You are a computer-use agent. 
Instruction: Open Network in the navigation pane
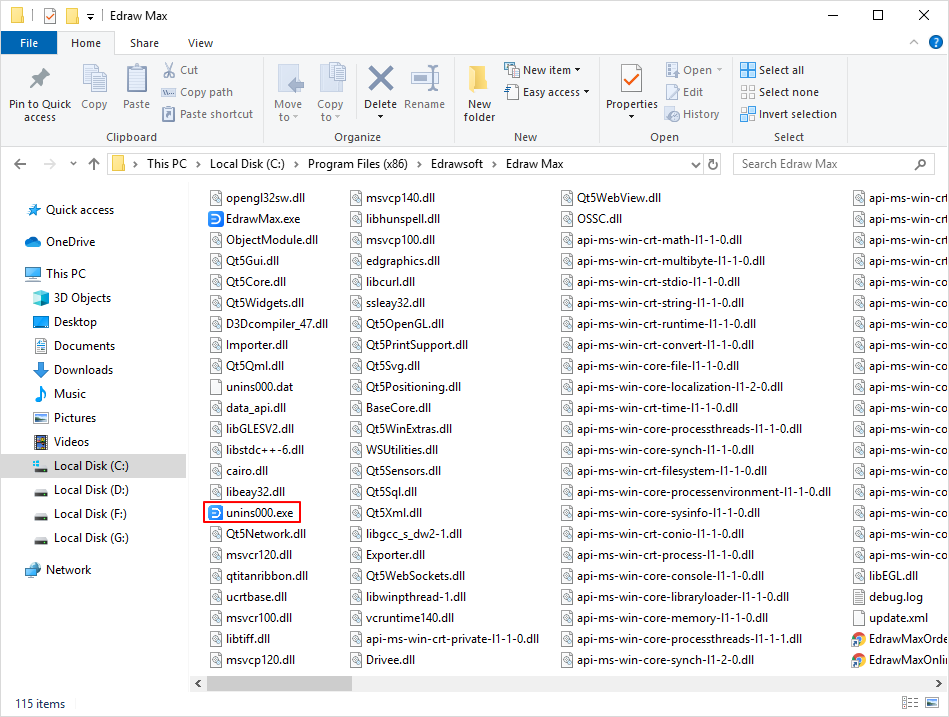pos(58,570)
